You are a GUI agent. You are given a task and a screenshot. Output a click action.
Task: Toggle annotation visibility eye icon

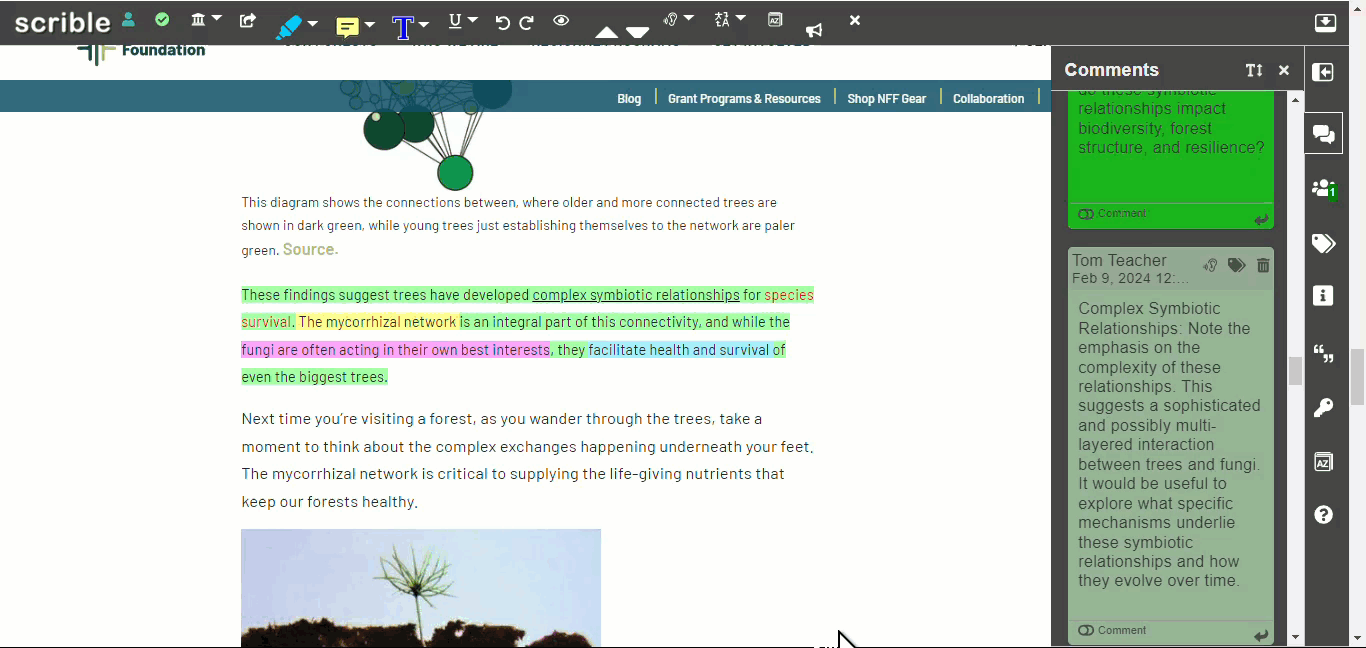pyautogui.click(x=561, y=20)
